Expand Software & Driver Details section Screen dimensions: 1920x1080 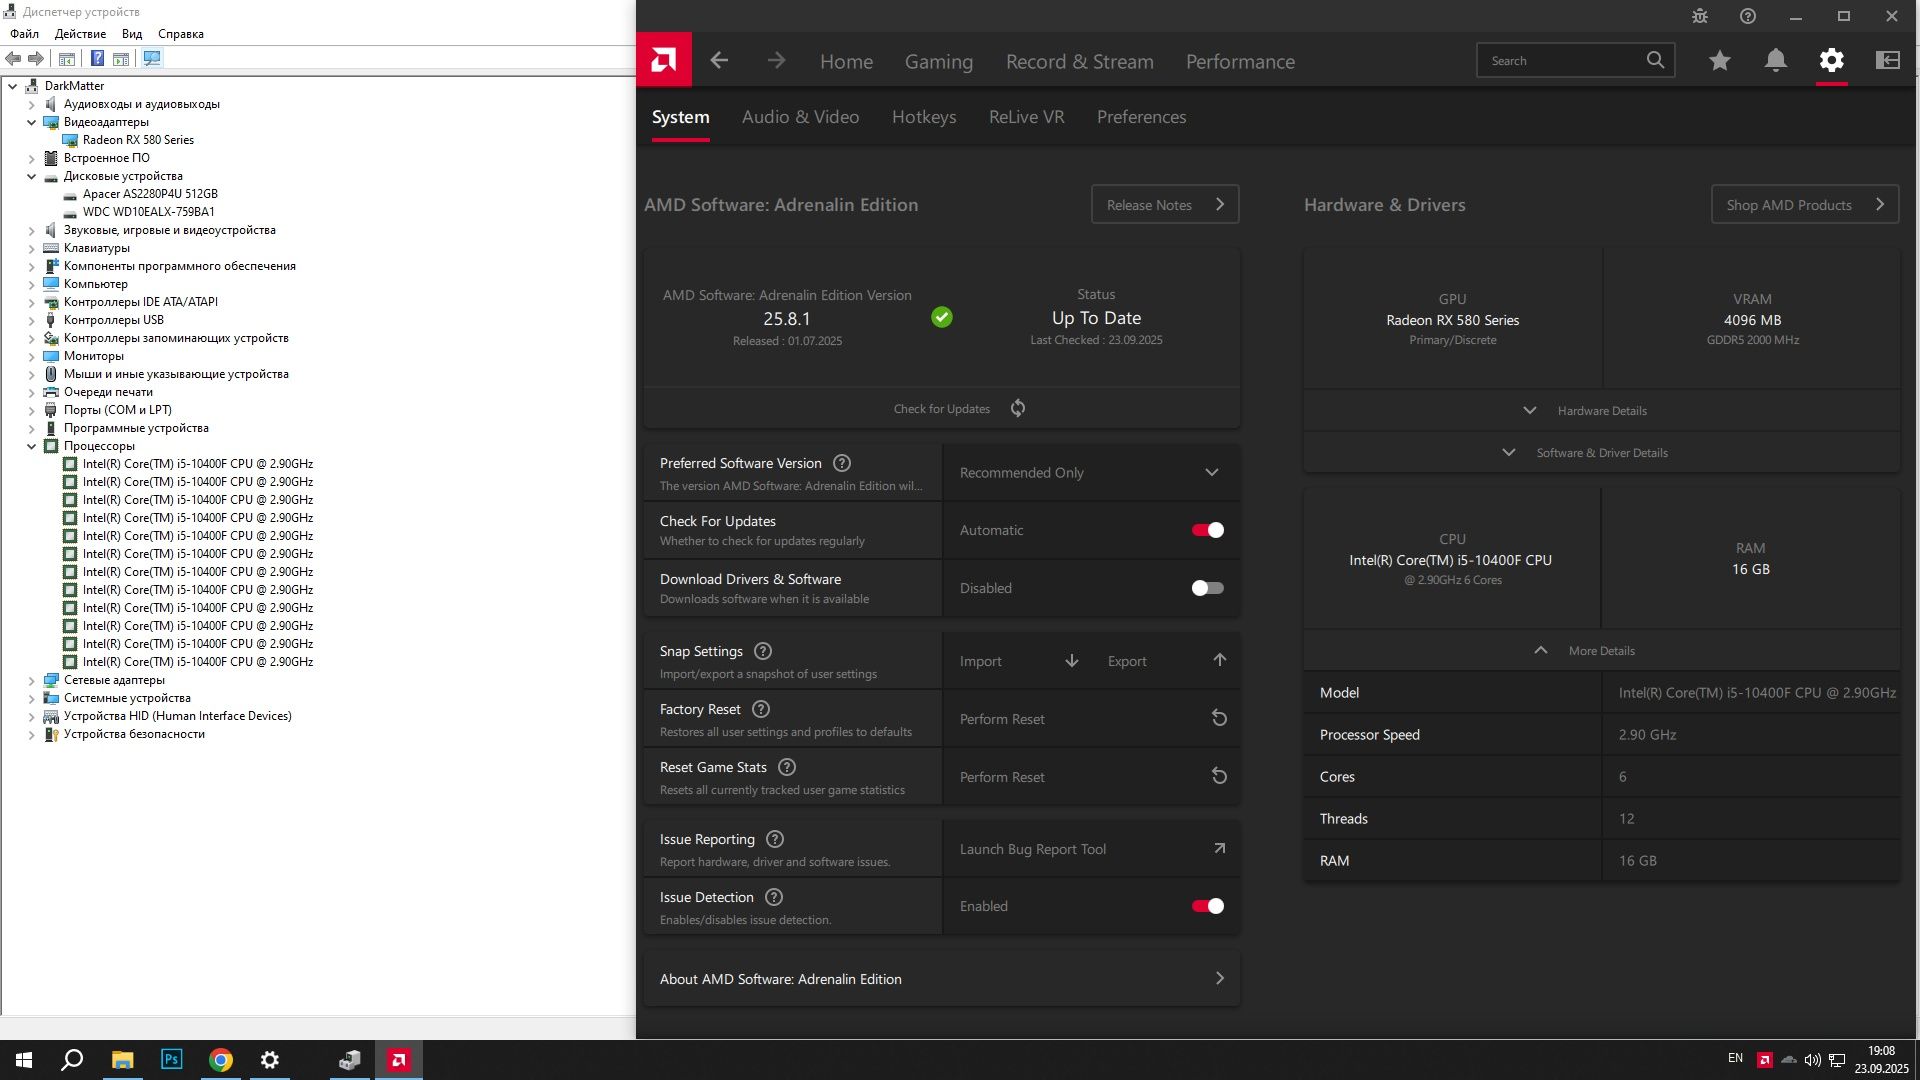coord(1601,452)
